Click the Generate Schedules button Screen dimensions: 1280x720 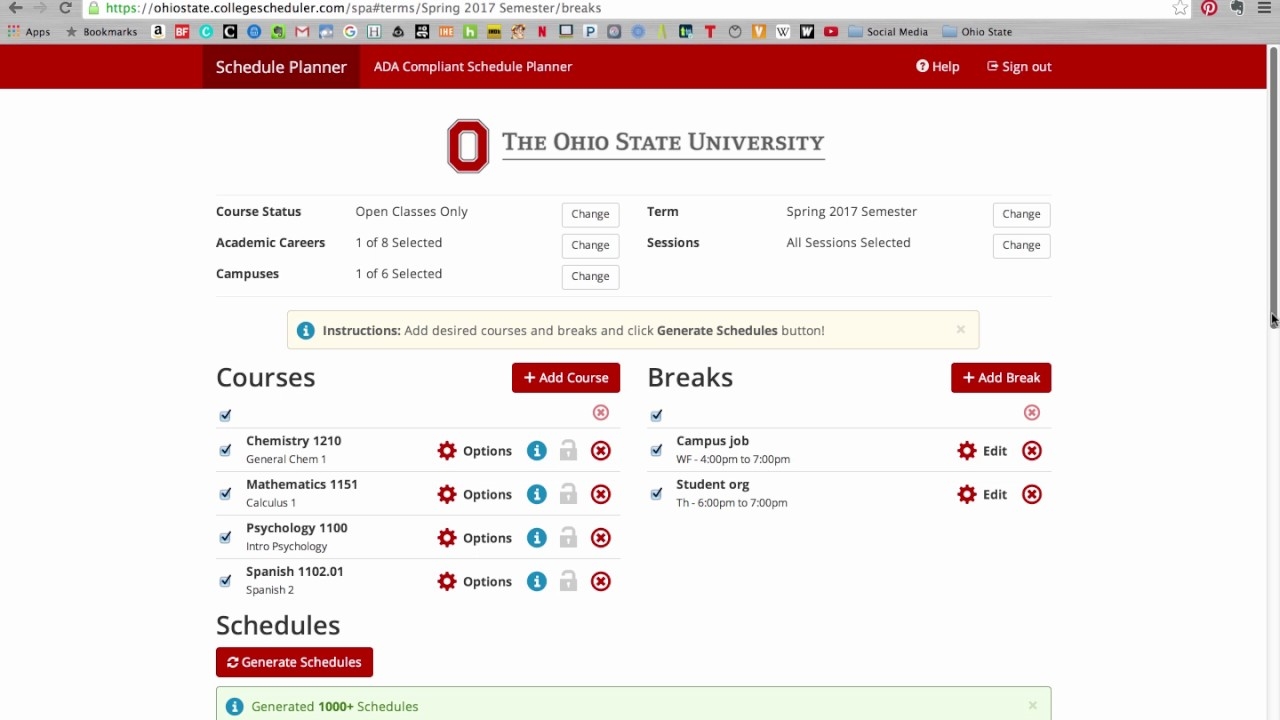pos(294,662)
